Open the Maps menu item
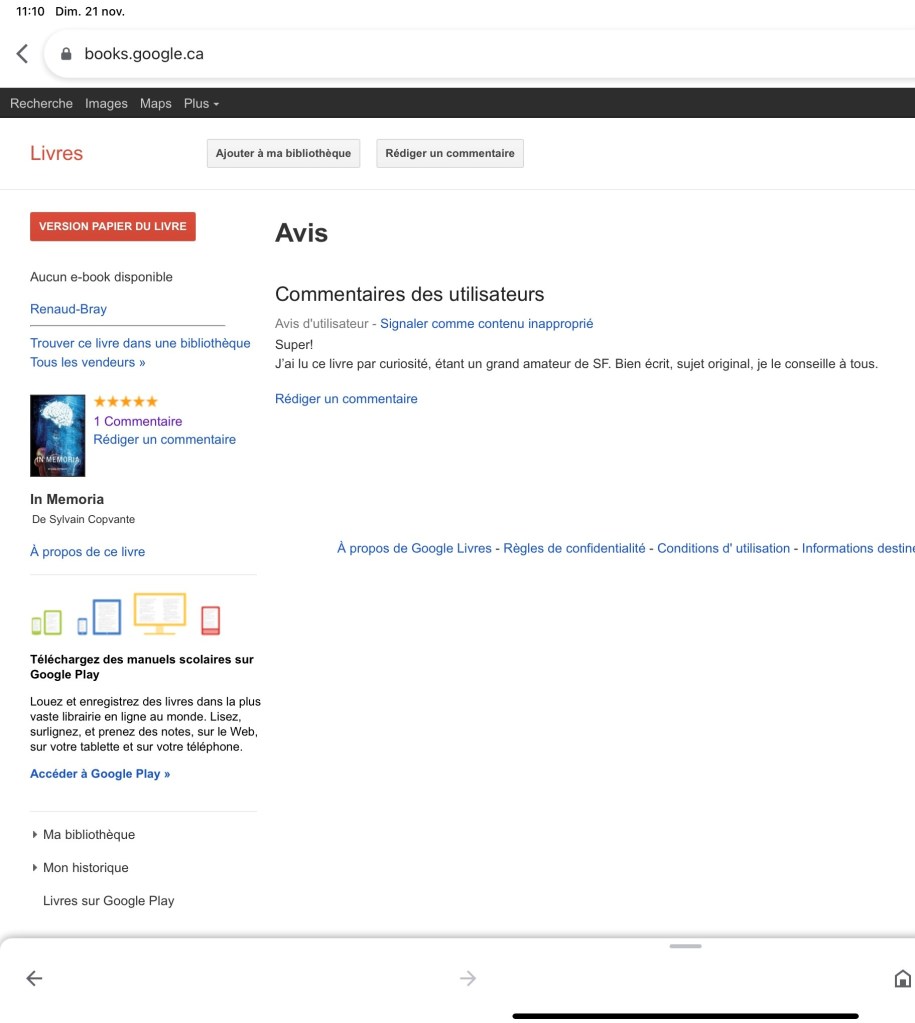Image resolution: width=915 pixels, height=1023 pixels. click(x=155, y=103)
